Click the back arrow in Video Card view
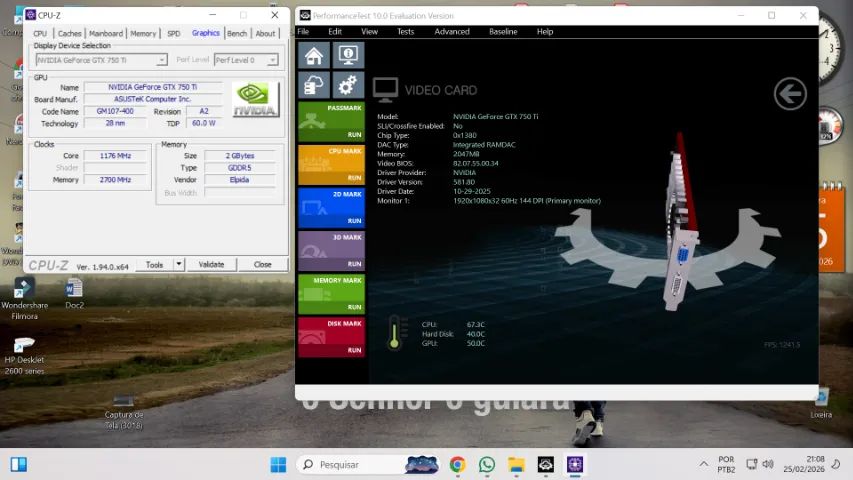The image size is (853, 480). coord(790,94)
